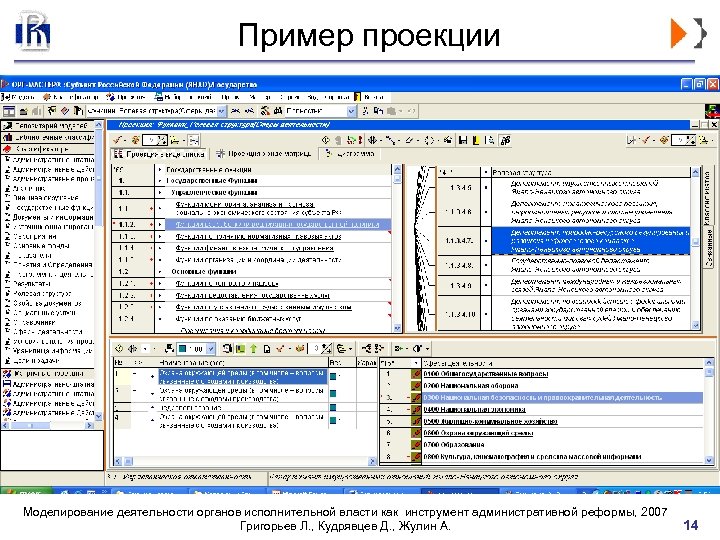Click the window layout icon in main toolbar

(x=9, y=111)
